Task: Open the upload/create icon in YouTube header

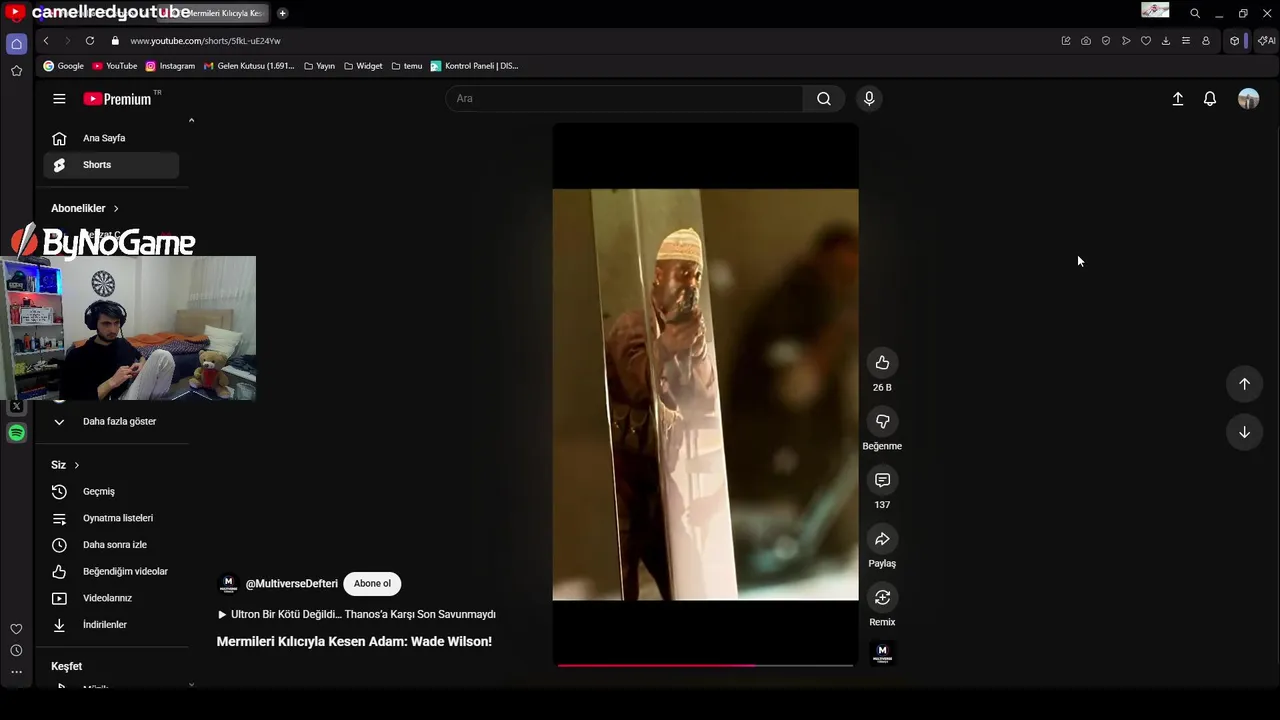Action: 1178,99
